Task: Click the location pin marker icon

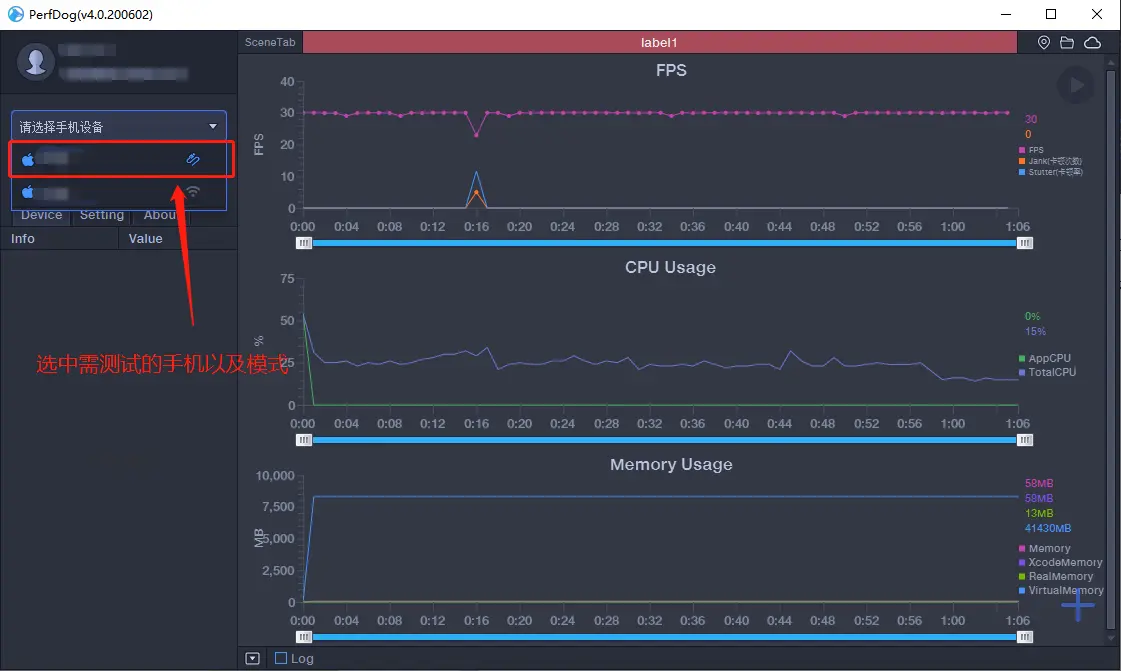Action: (1044, 43)
